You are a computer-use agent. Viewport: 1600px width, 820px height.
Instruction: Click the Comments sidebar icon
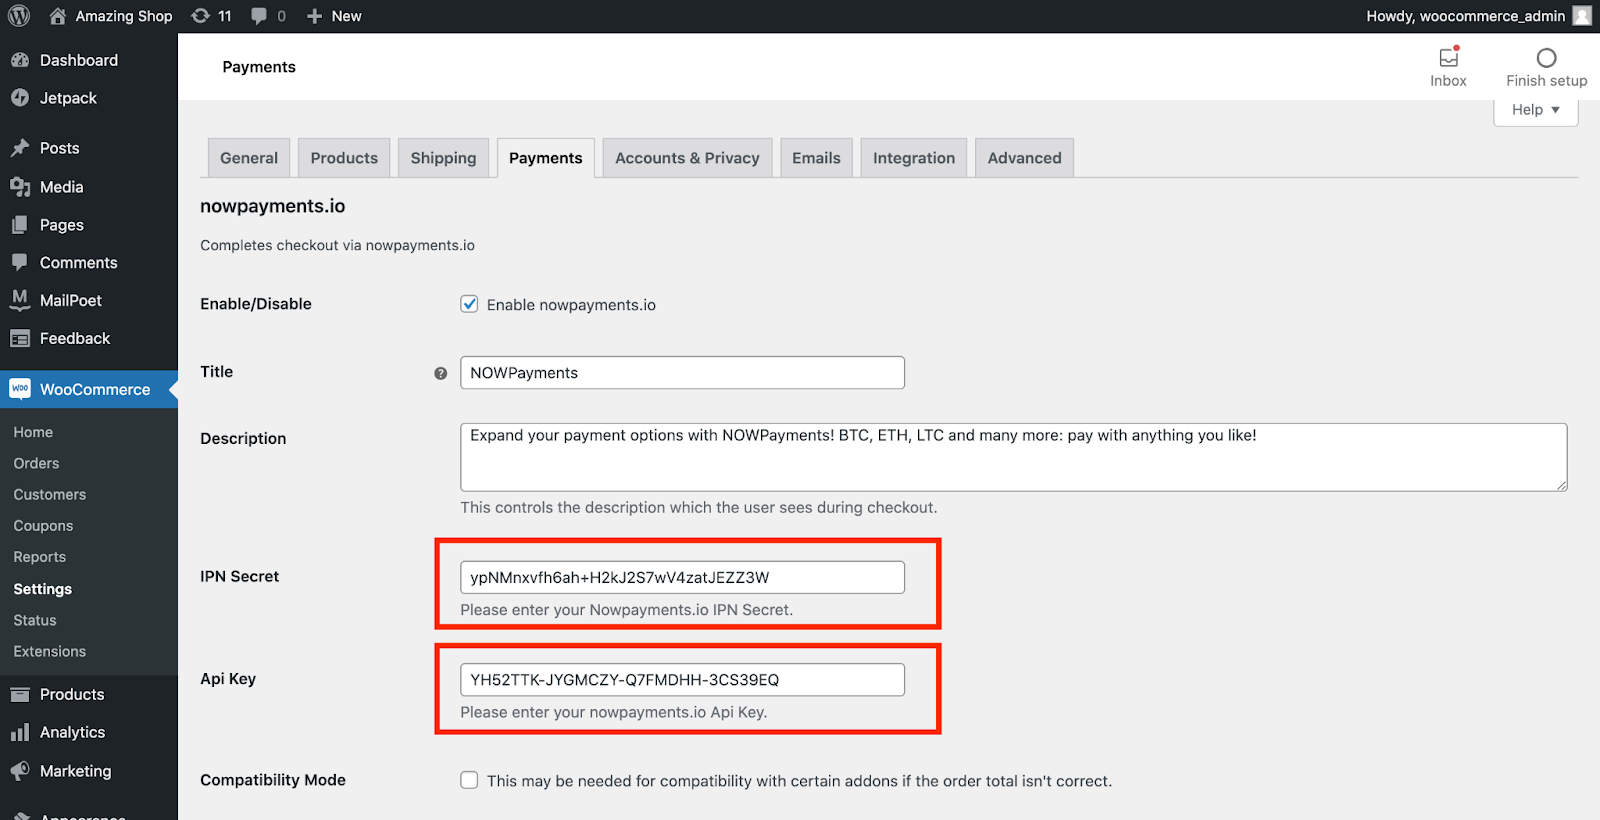20,262
